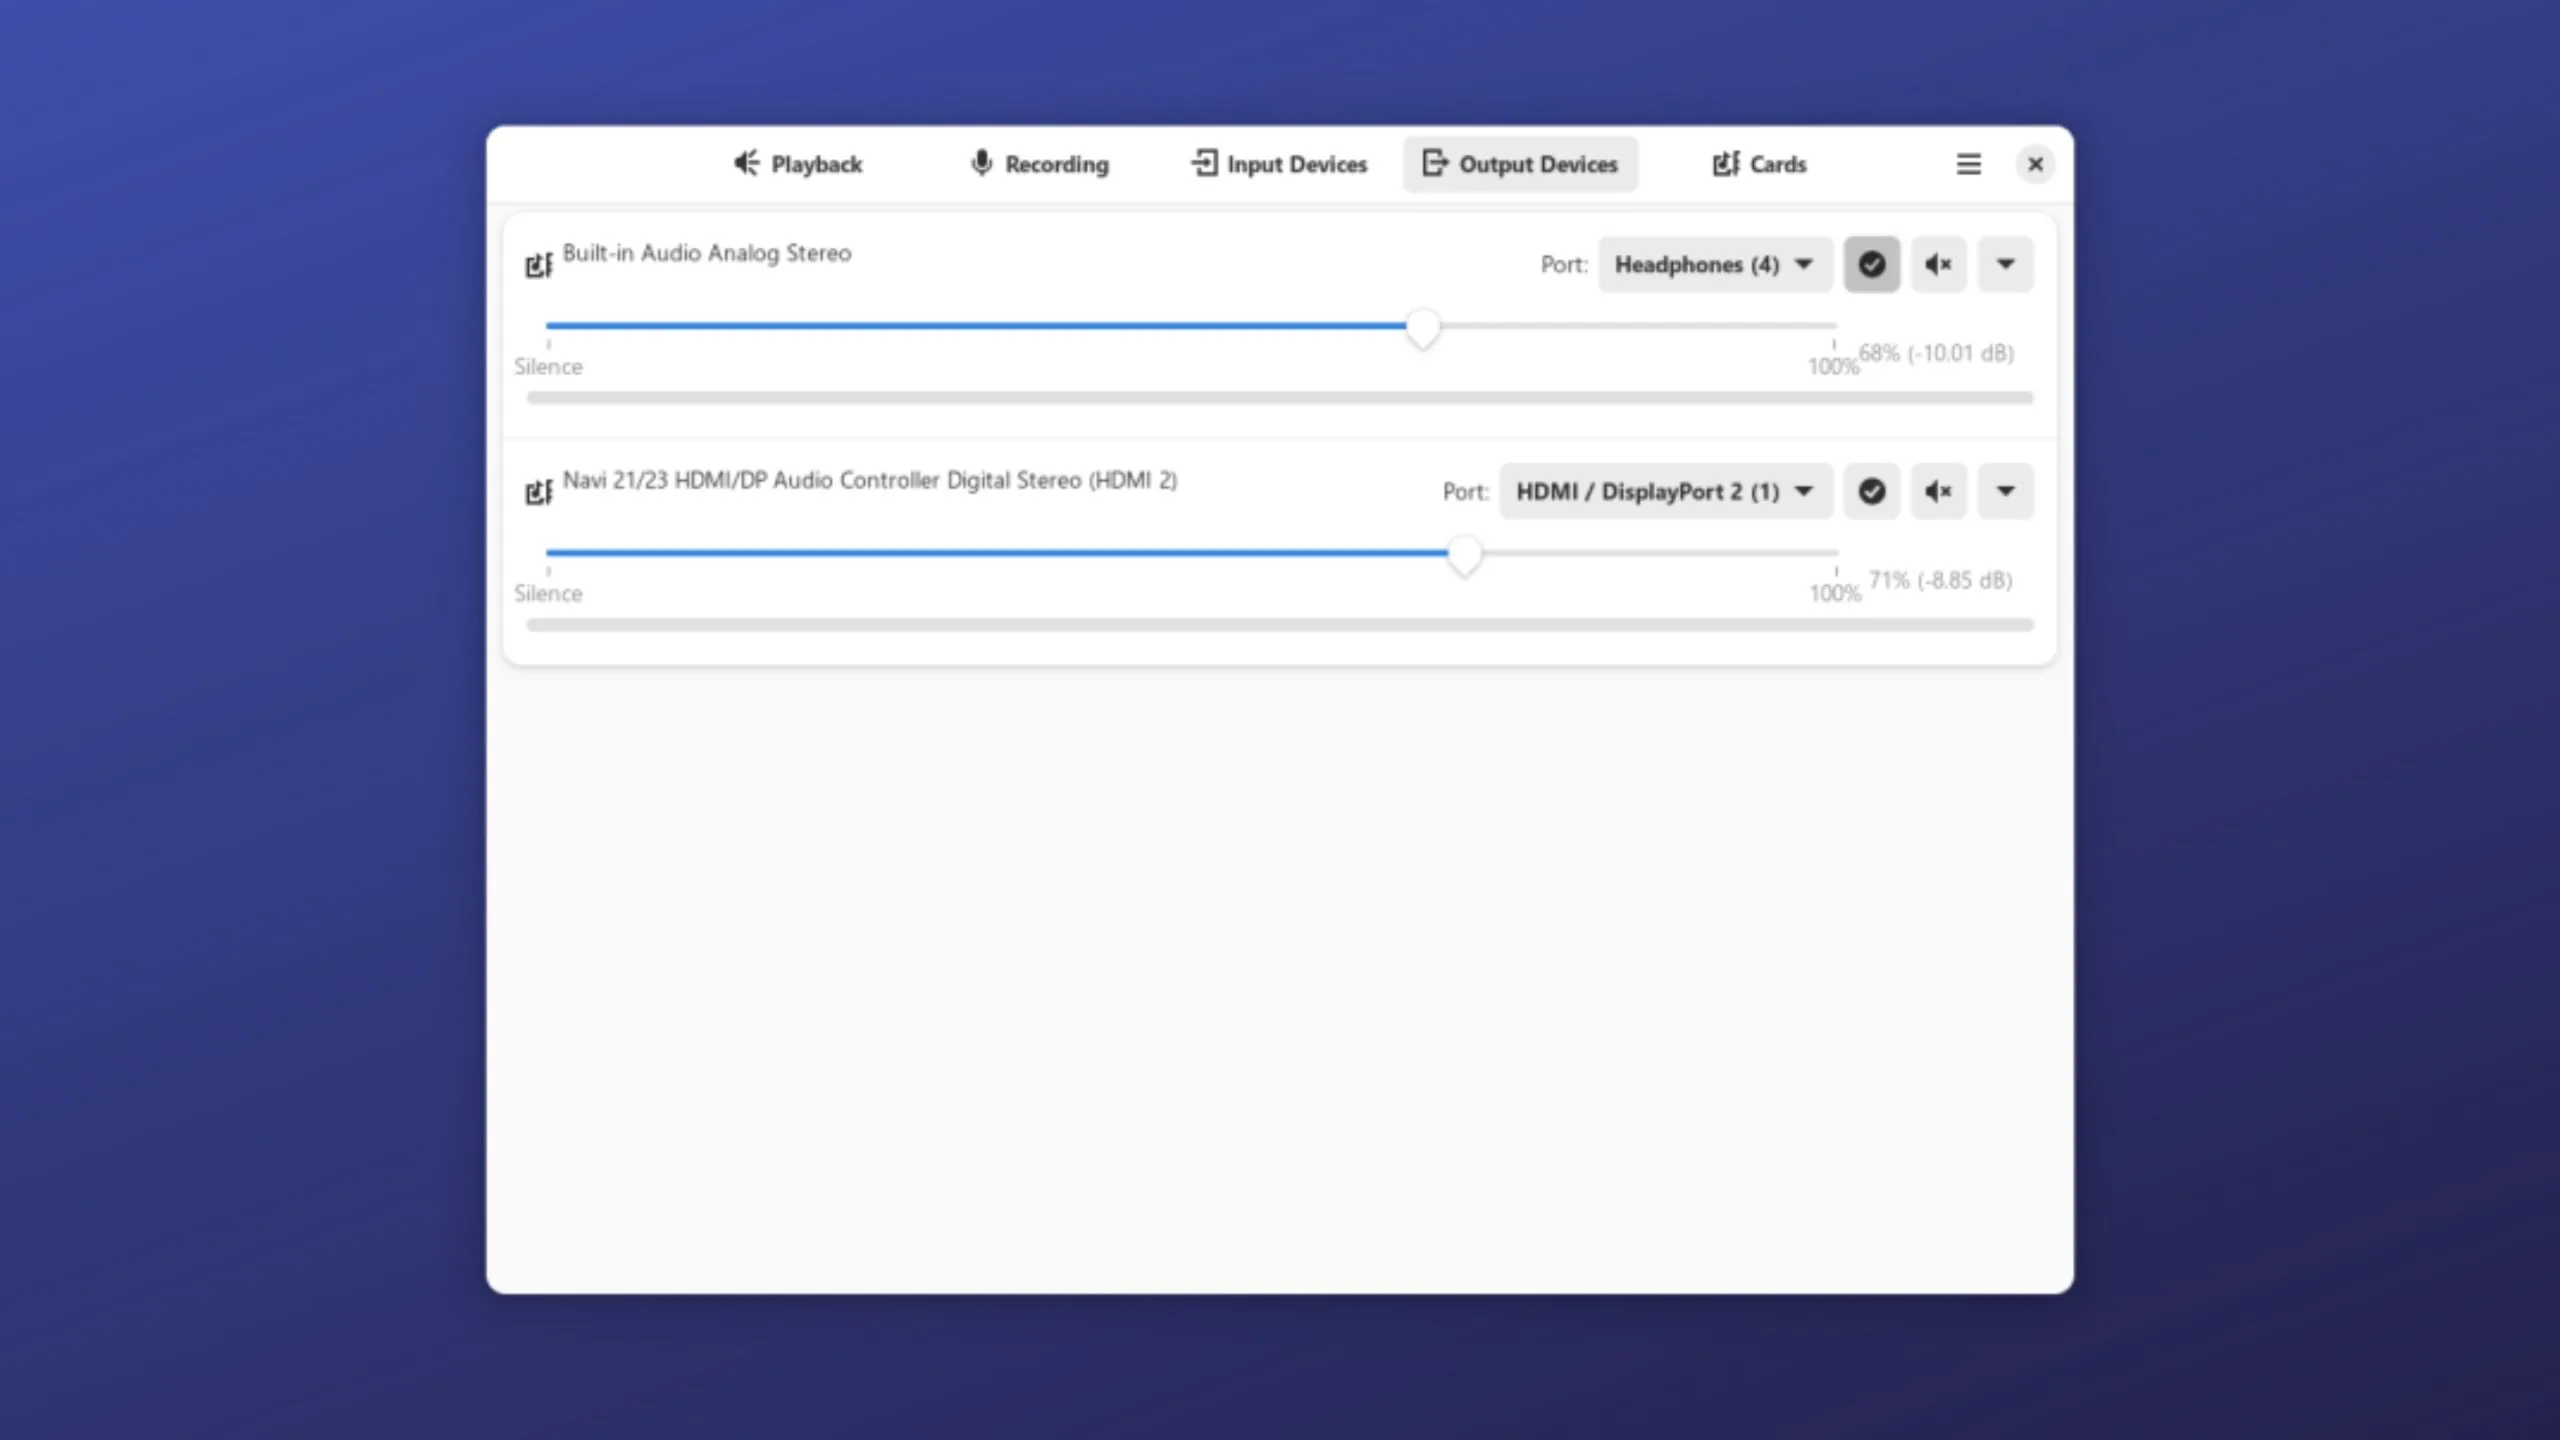Click the Output Devices tab icon
This screenshot has width=2560, height=1440.
[x=1433, y=164]
